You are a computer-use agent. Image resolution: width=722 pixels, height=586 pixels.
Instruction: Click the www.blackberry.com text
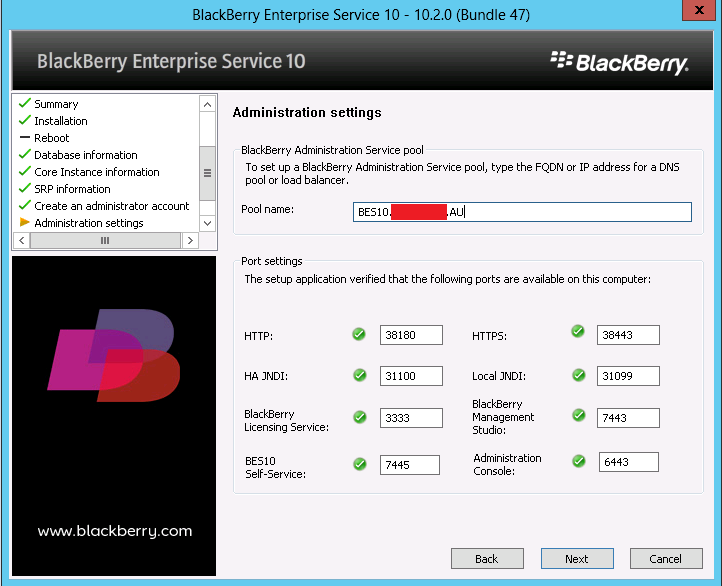click(115, 531)
